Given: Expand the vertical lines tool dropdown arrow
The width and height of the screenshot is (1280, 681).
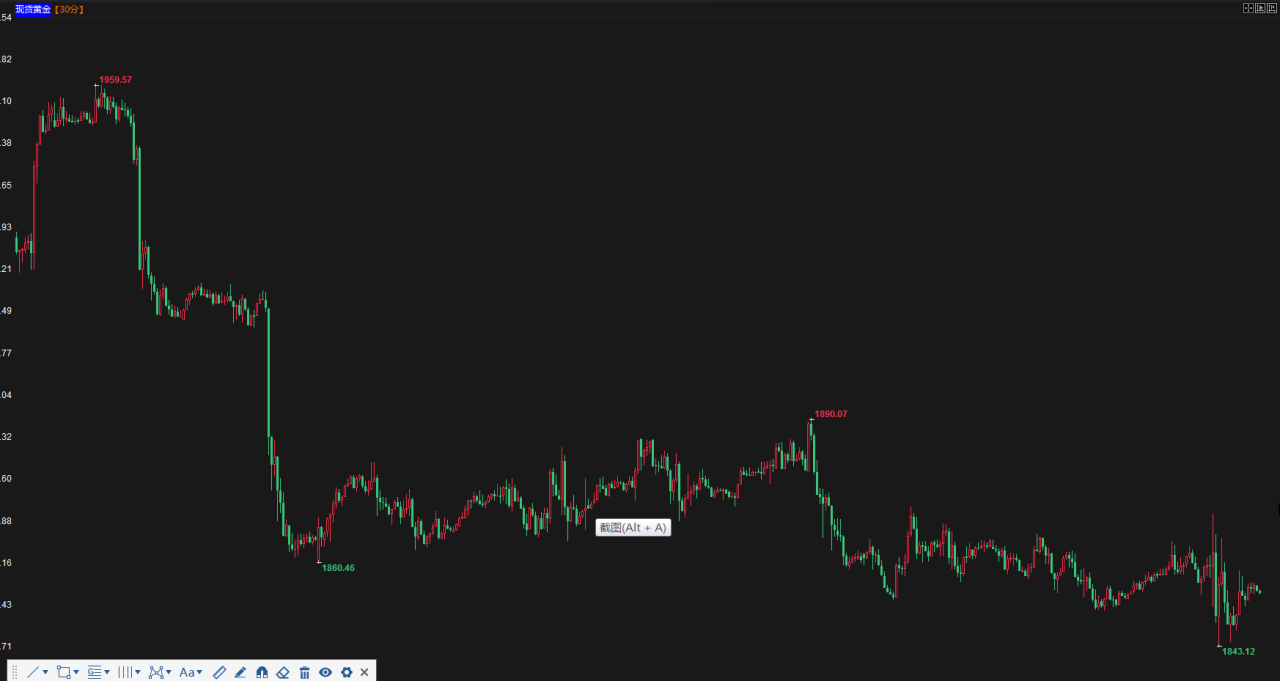Looking at the screenshot, I should point(137,672).
